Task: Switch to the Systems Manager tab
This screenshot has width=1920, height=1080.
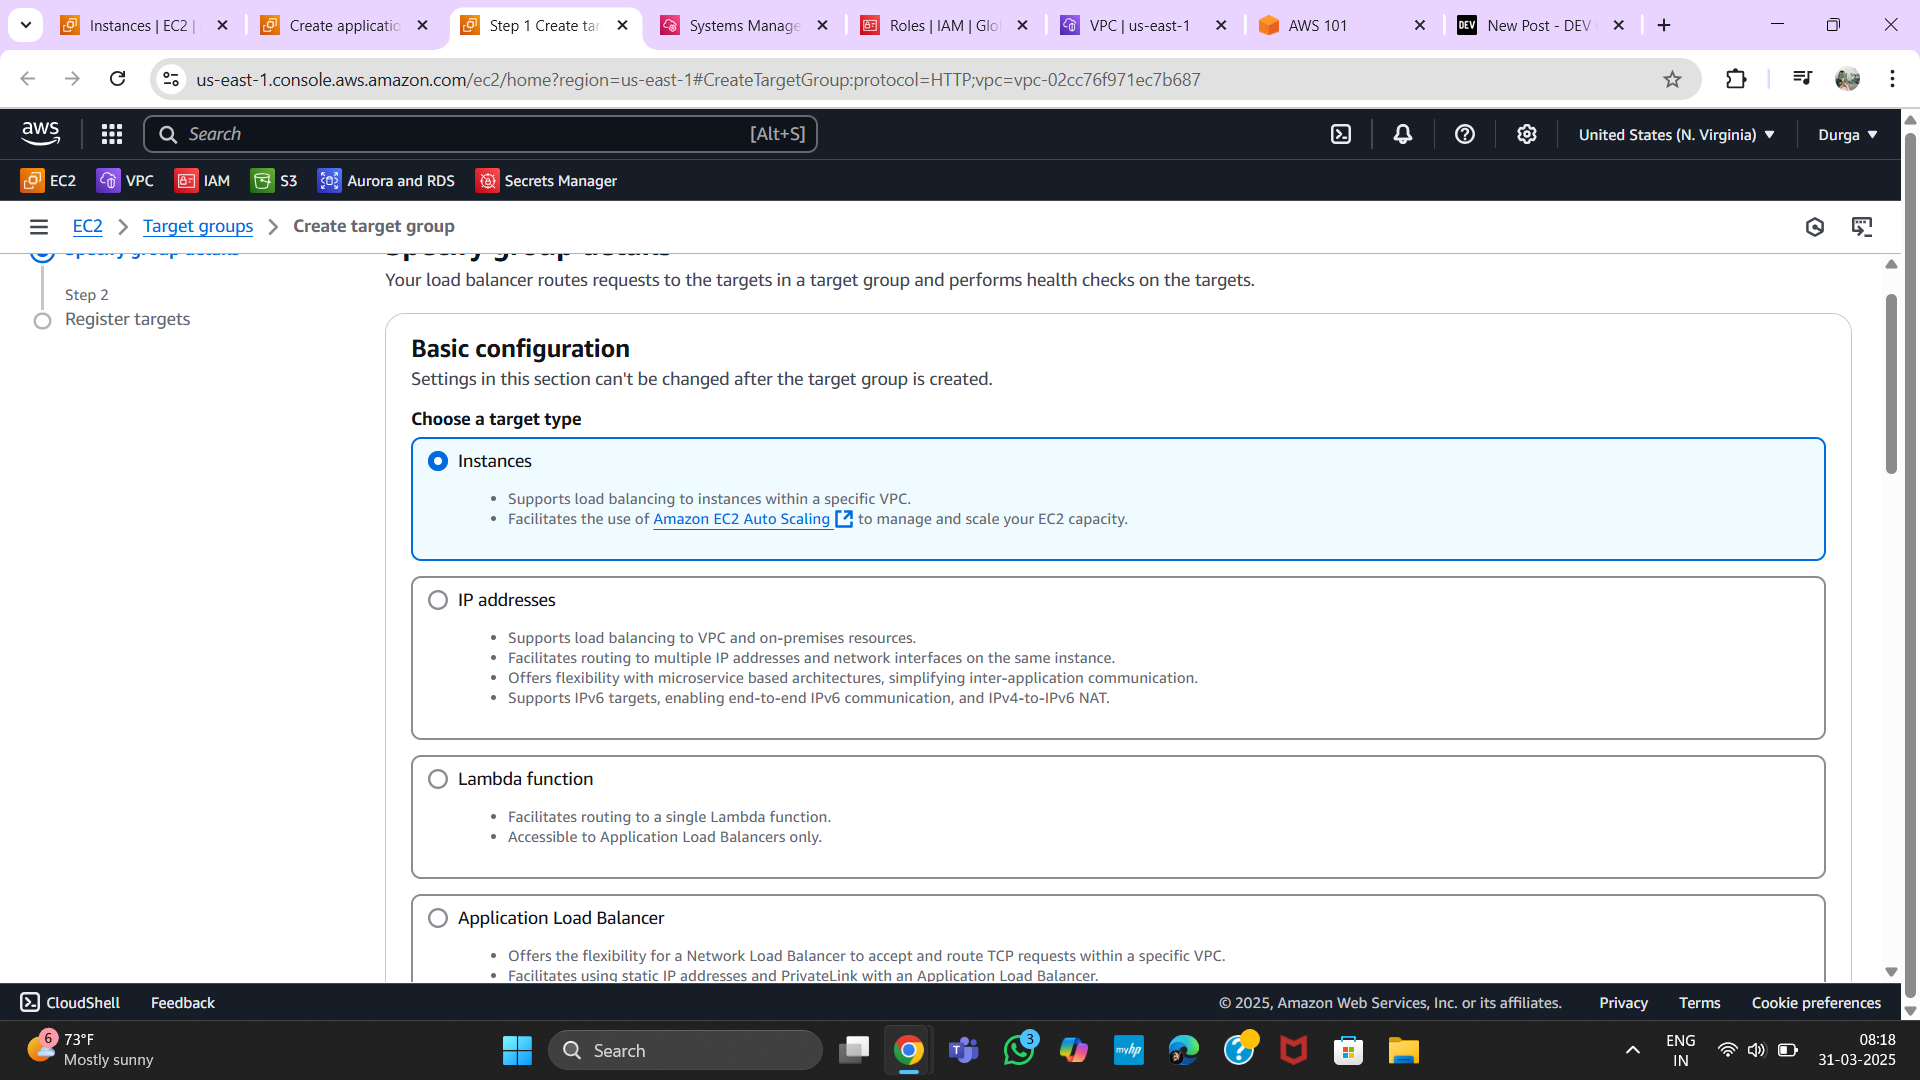Action: pos(746,25)
